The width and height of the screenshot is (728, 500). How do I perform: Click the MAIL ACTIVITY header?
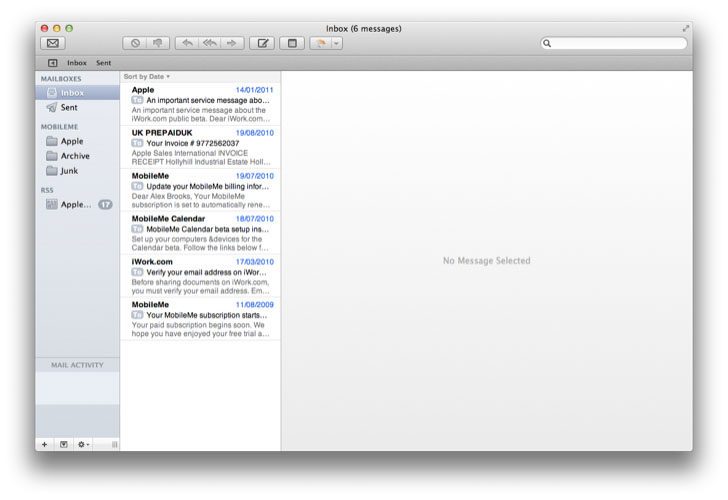(78, 365)
